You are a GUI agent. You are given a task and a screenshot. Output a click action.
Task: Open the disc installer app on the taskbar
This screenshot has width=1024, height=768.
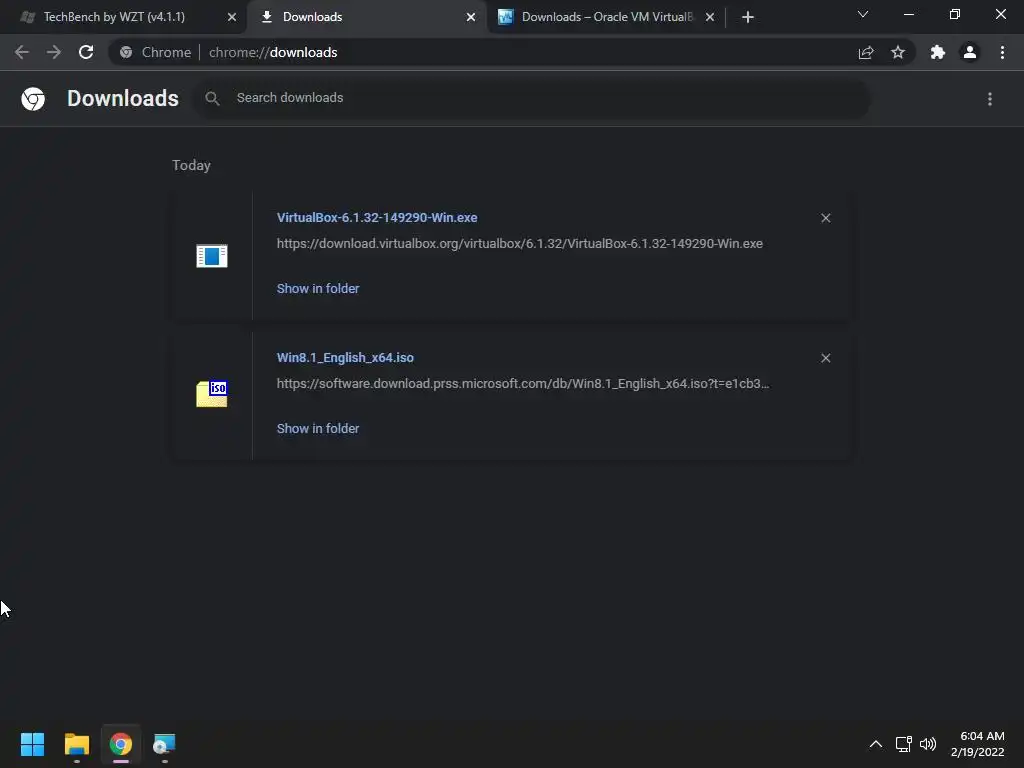point(164,744)
